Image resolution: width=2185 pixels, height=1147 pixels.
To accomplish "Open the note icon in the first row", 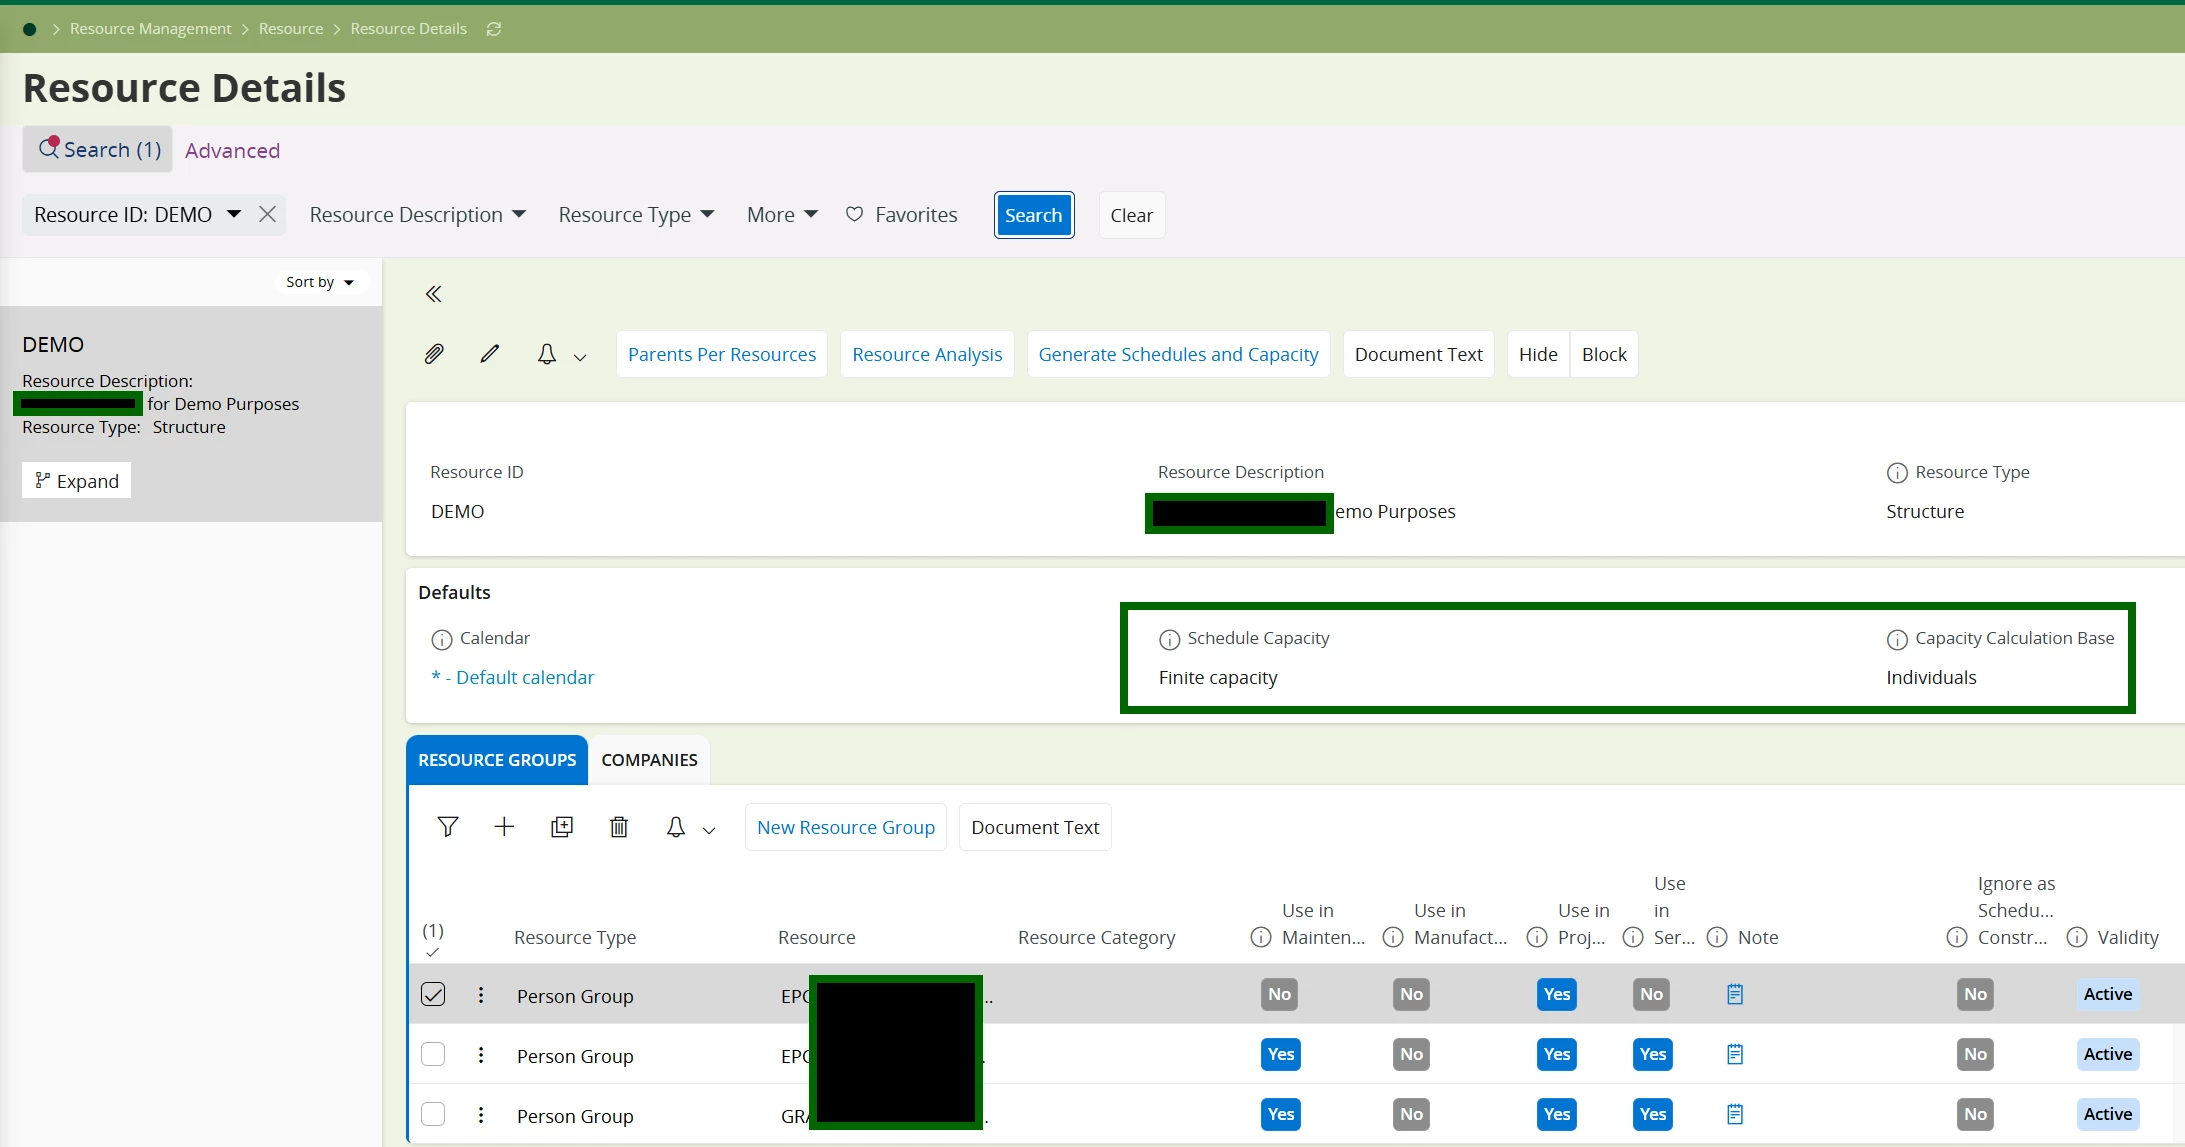I will [1735, 994].
